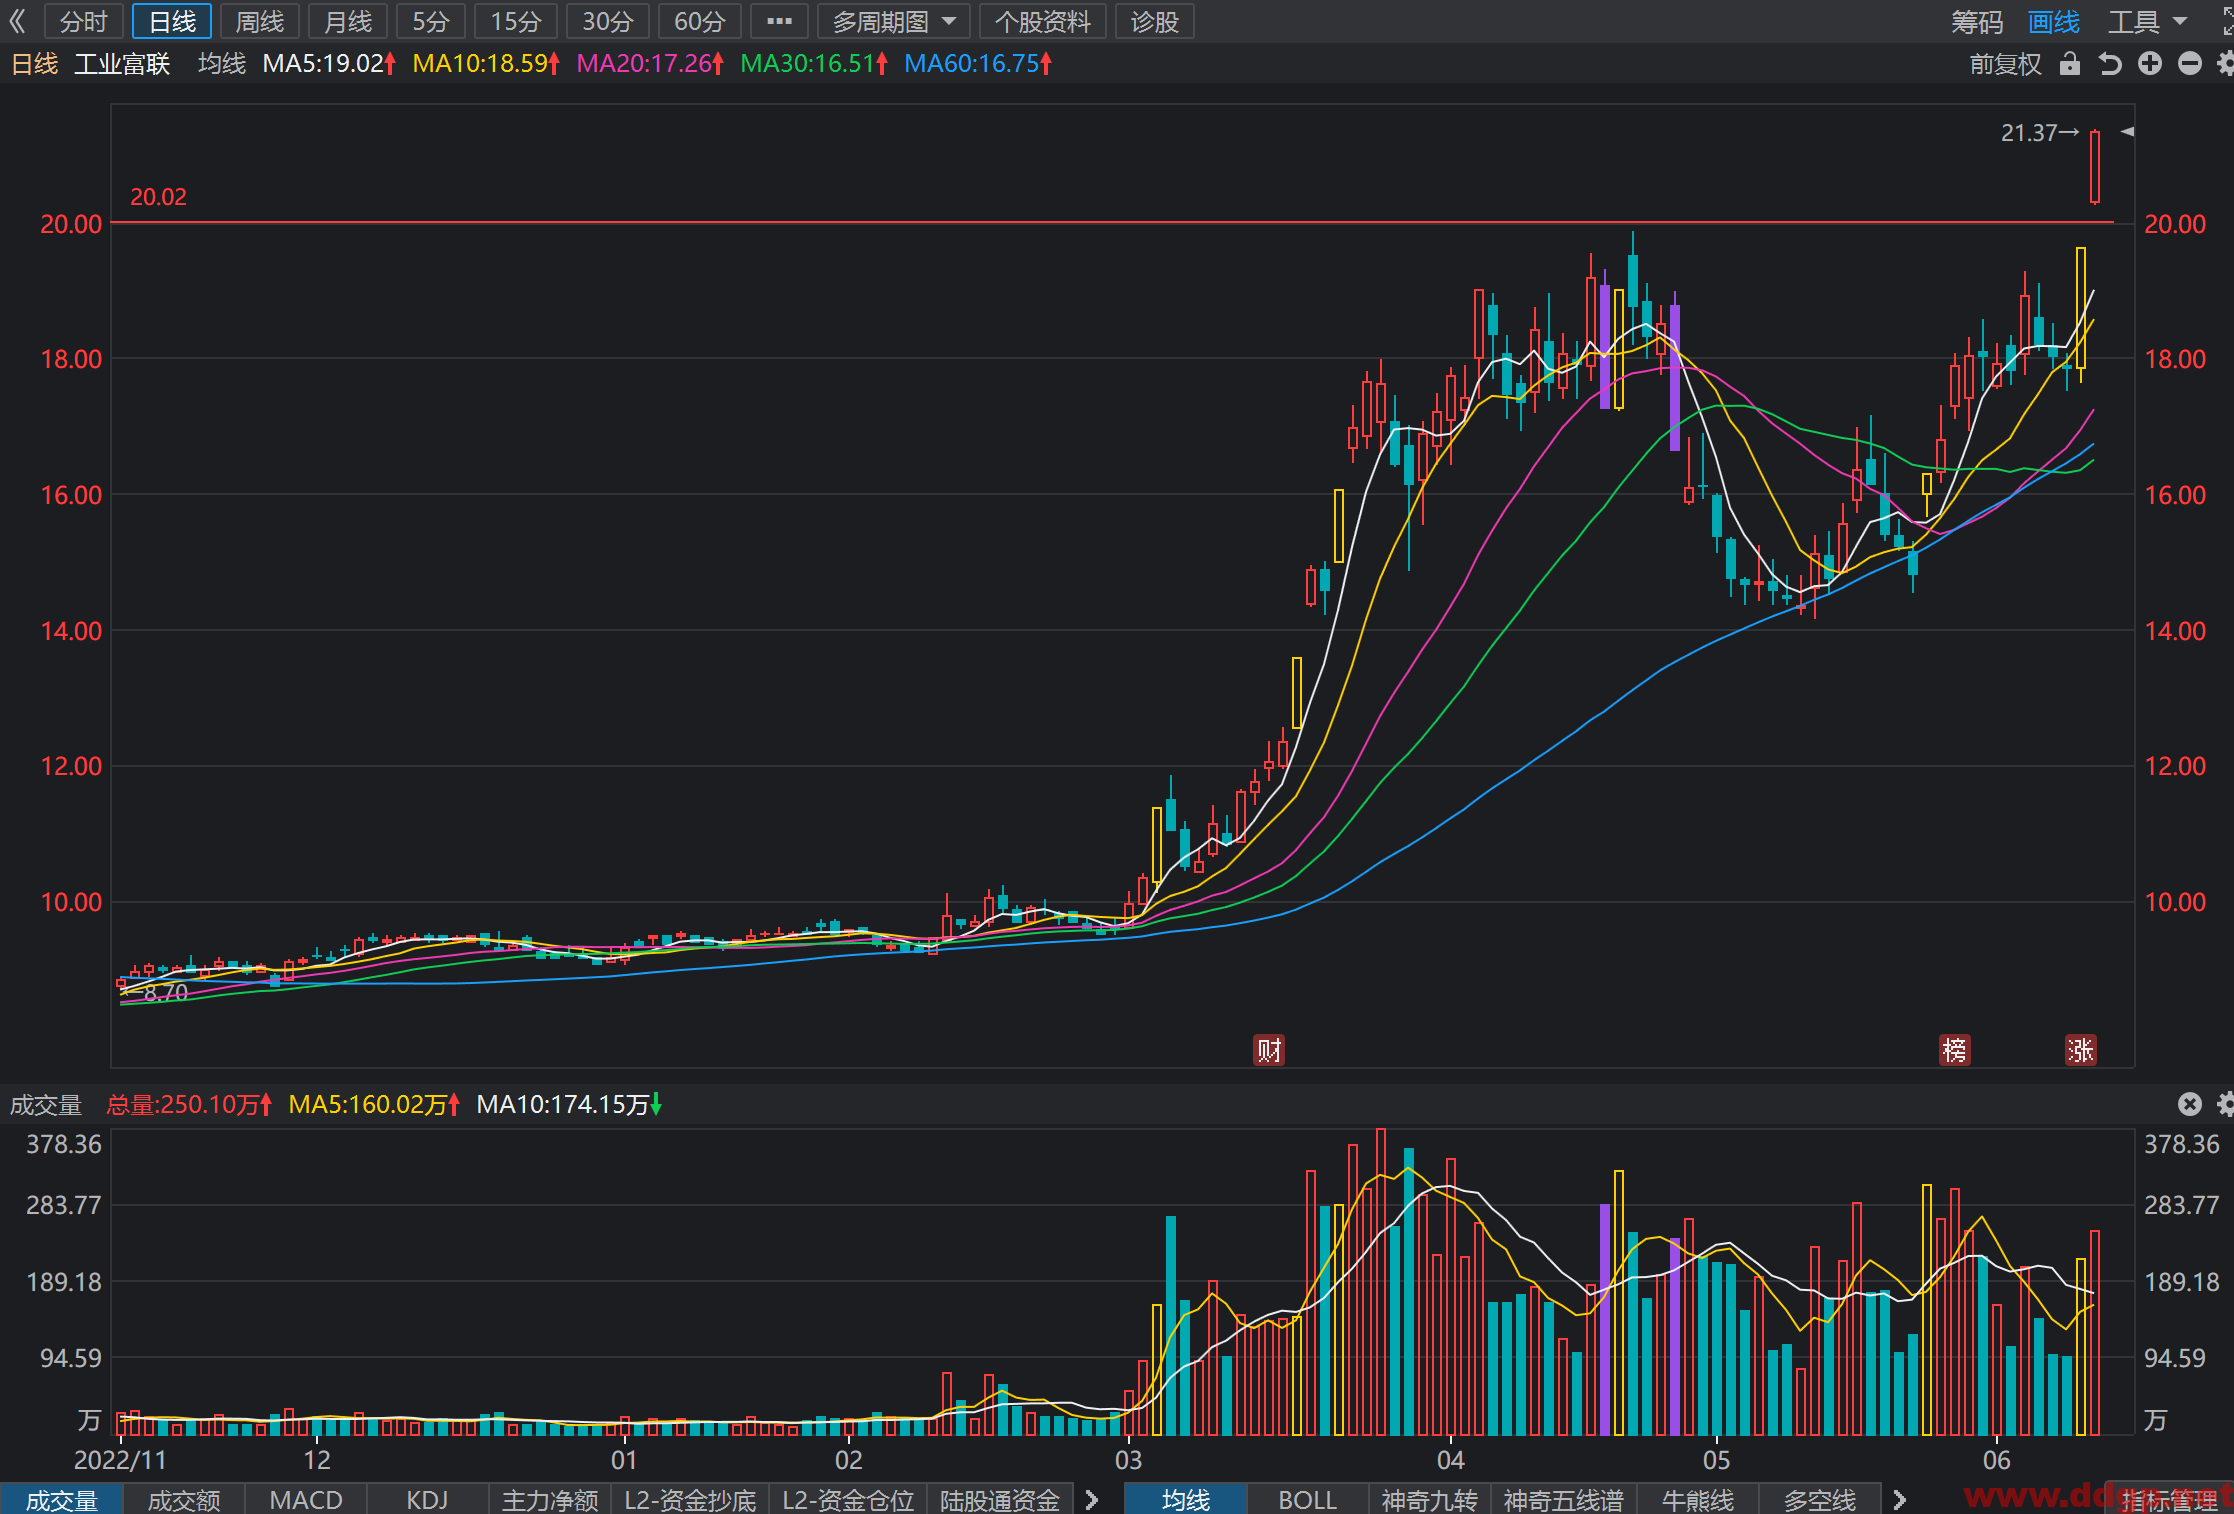Viewport: 2234px width, 1514px height.
Task: Close the 成交量 indicator panel
Action: pyautogui.click(x=2190, y=1104)
